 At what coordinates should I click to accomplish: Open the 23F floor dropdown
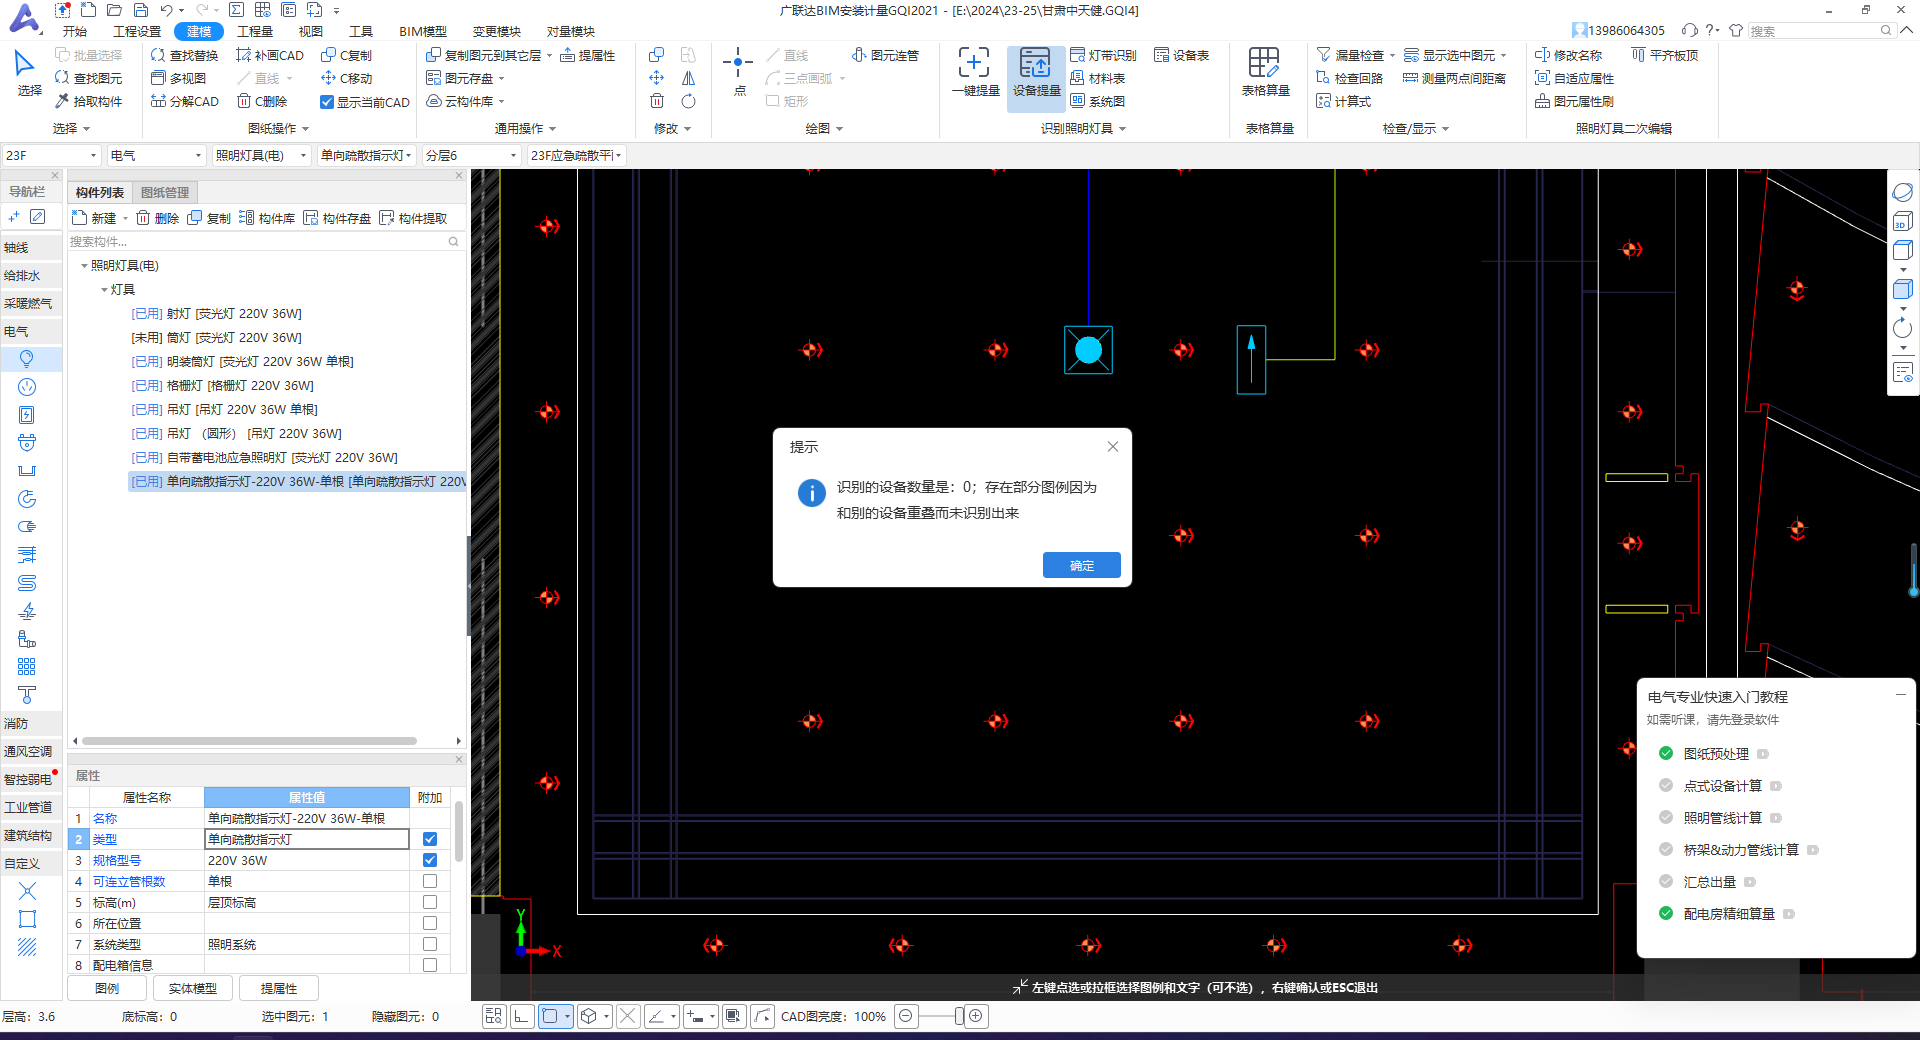52,155
